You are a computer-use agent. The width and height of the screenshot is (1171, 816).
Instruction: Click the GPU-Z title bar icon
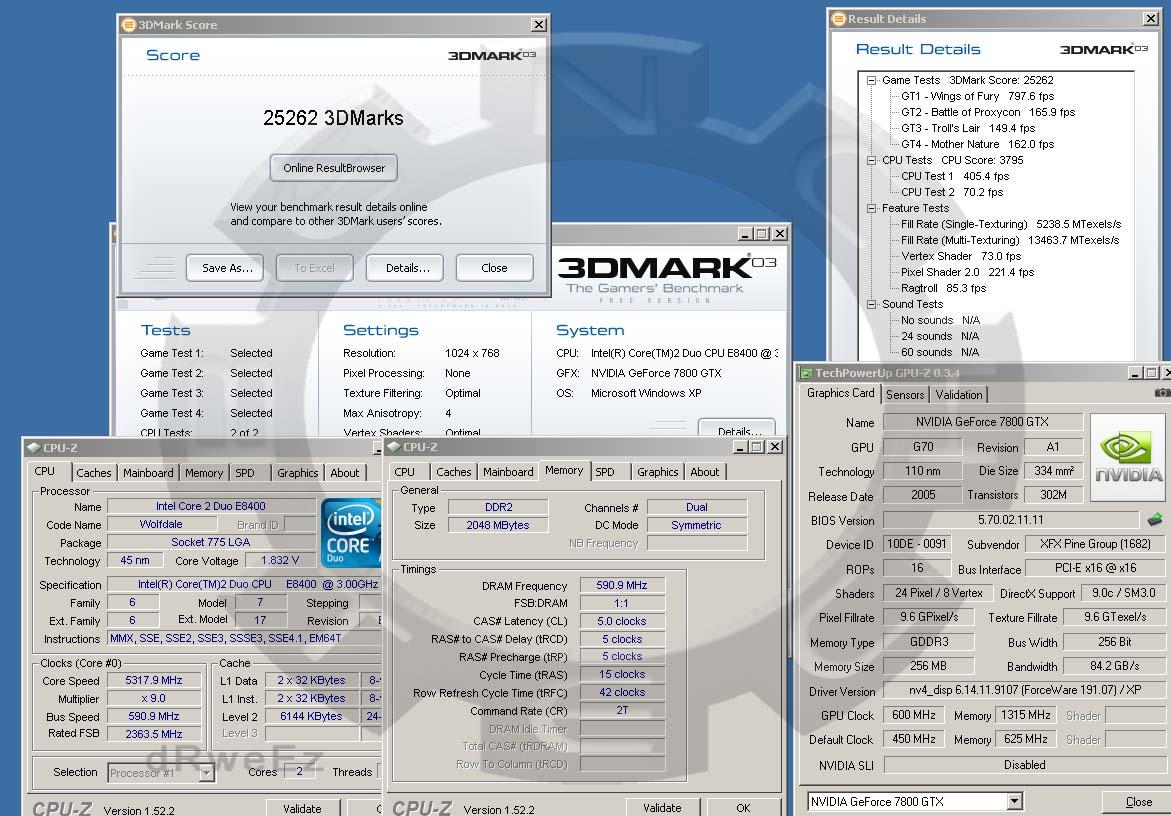pyautogui.click(x=806, y=373)
